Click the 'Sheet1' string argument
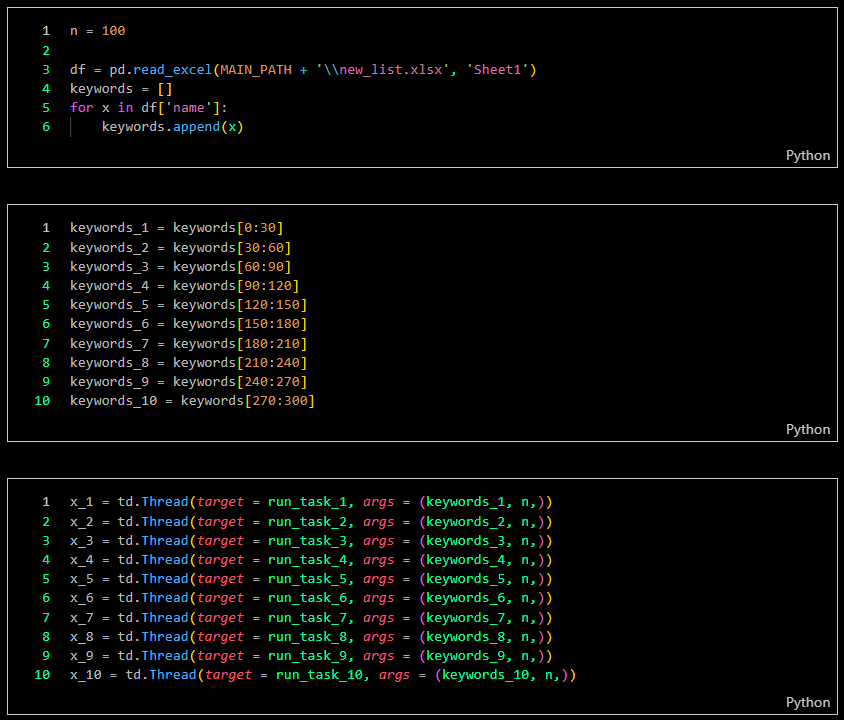The width and height of the screenshot is (844, 720). click(497, 69)
